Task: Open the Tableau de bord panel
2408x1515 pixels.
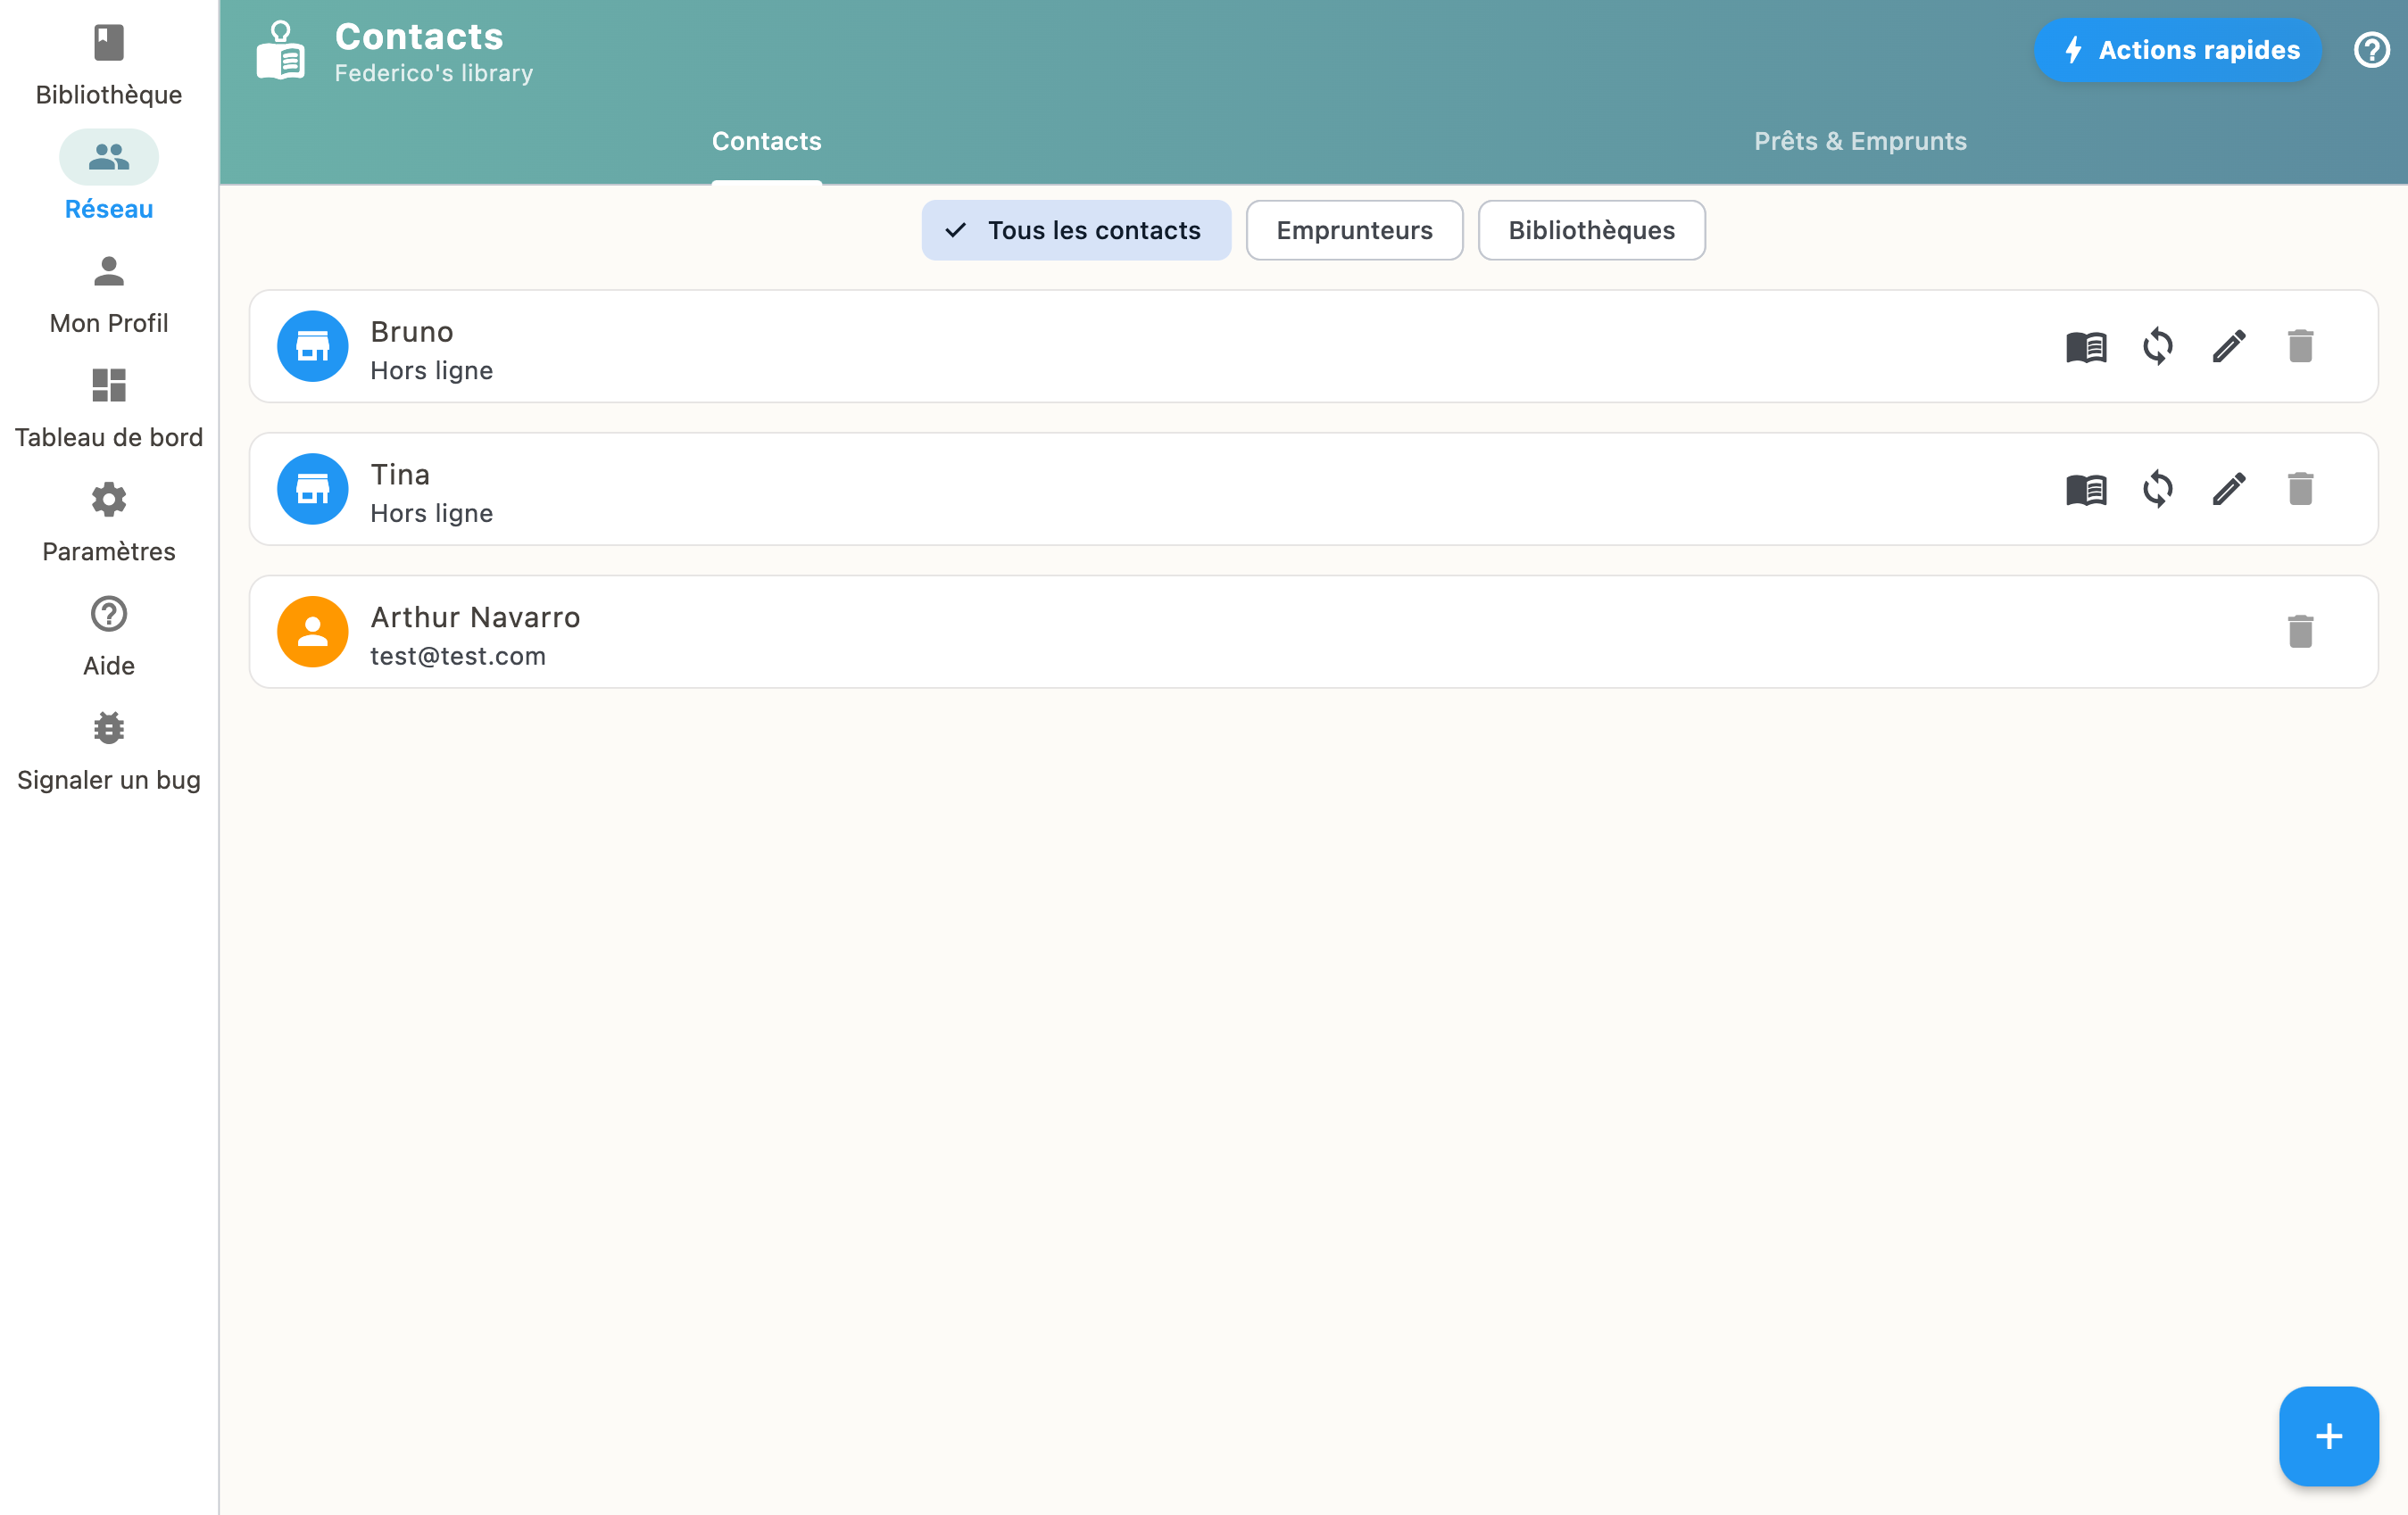Action: (108, 386)
